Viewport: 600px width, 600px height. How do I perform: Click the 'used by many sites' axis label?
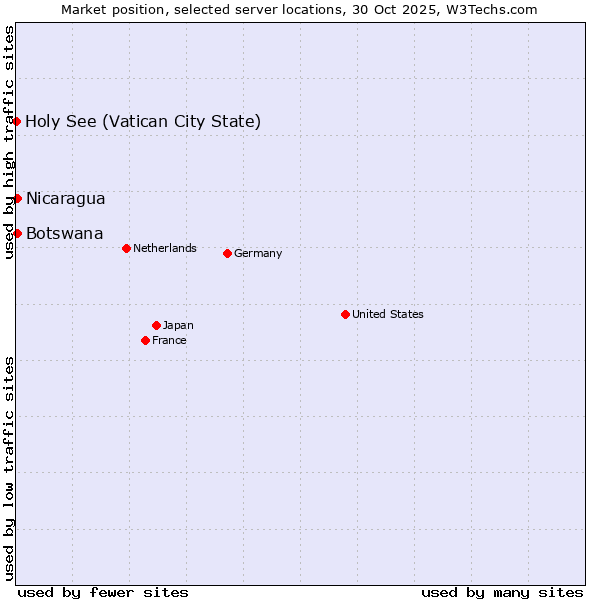[502, 592]
